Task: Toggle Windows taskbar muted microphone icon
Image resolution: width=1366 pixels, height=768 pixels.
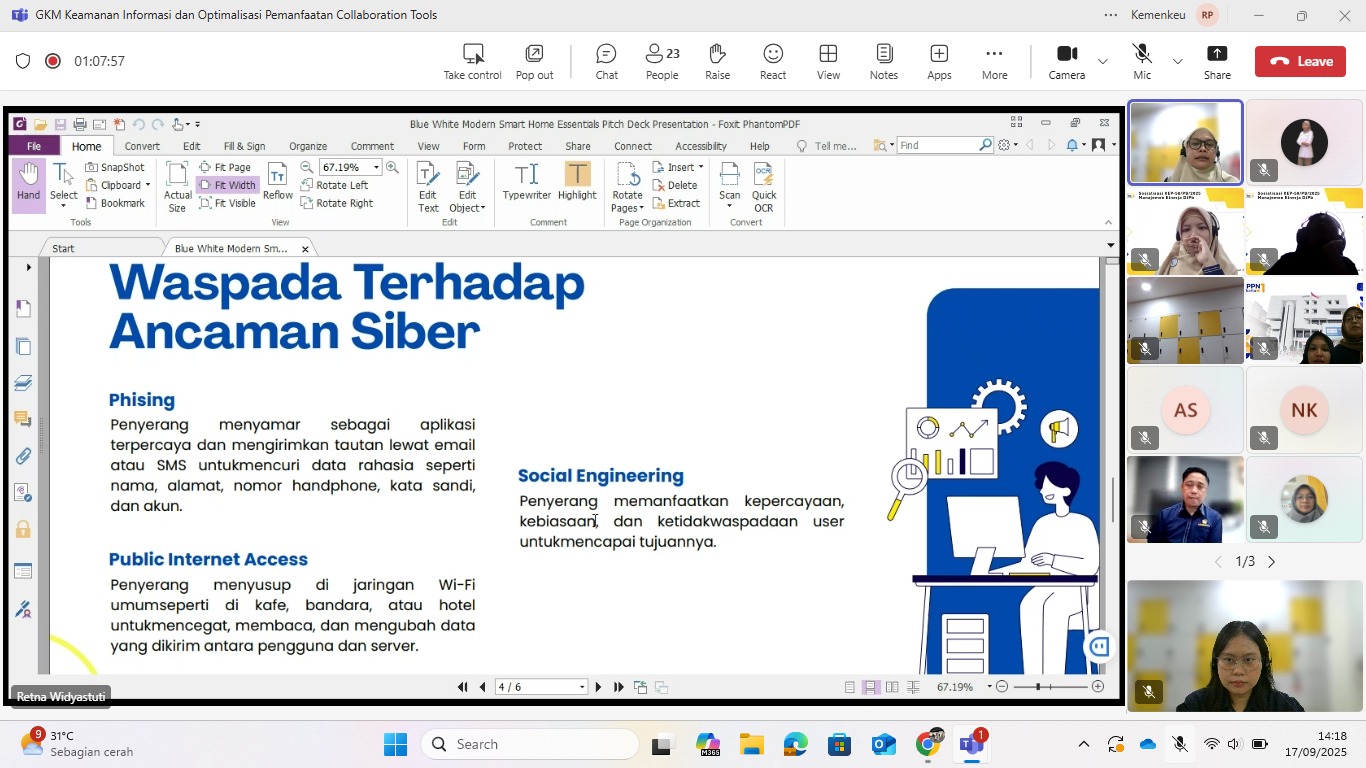Action: click(1180, 744)
